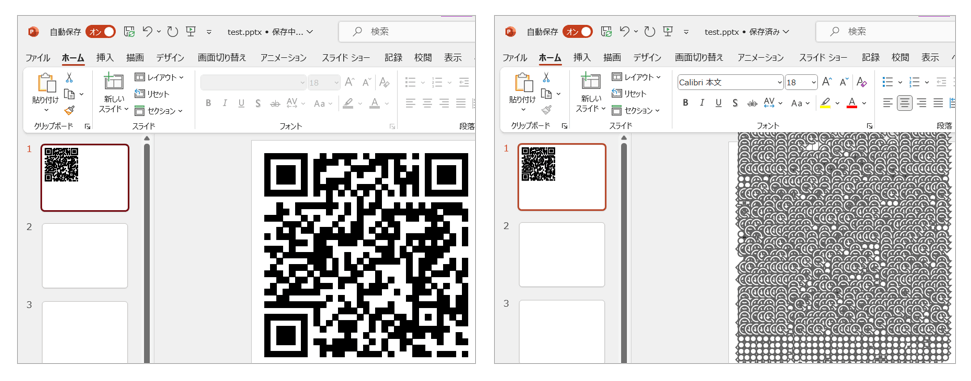Viewport: 971px width, 381px height.
Task: Open セクション dropdown in right window
Action: point(635,111)
